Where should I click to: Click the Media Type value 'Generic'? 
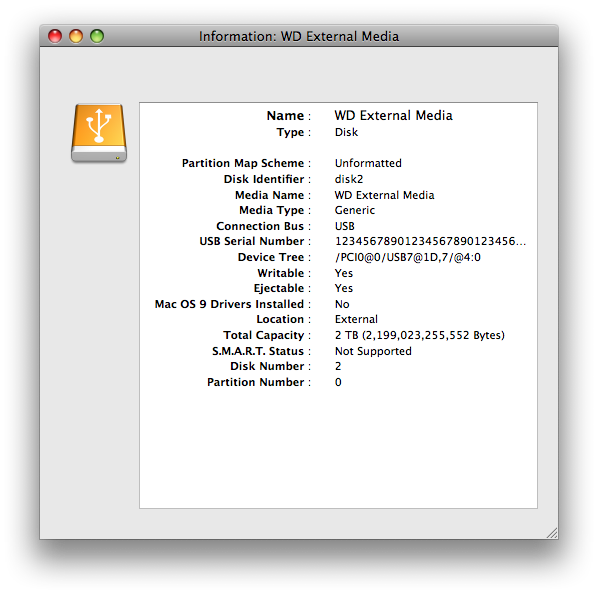pos(355,210)
